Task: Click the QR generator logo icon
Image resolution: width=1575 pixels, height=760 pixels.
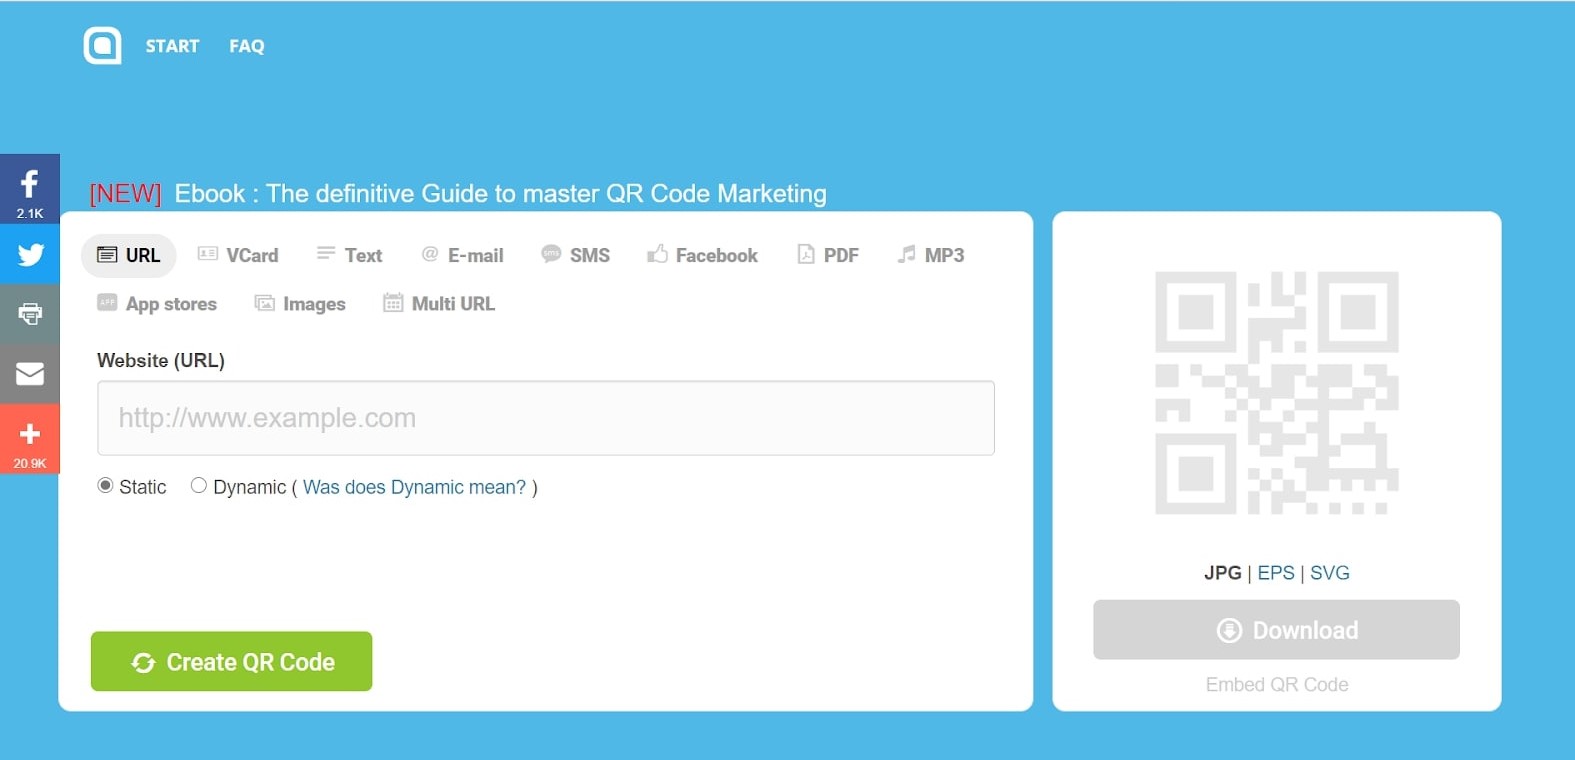Action: click(x=102, y=46)
